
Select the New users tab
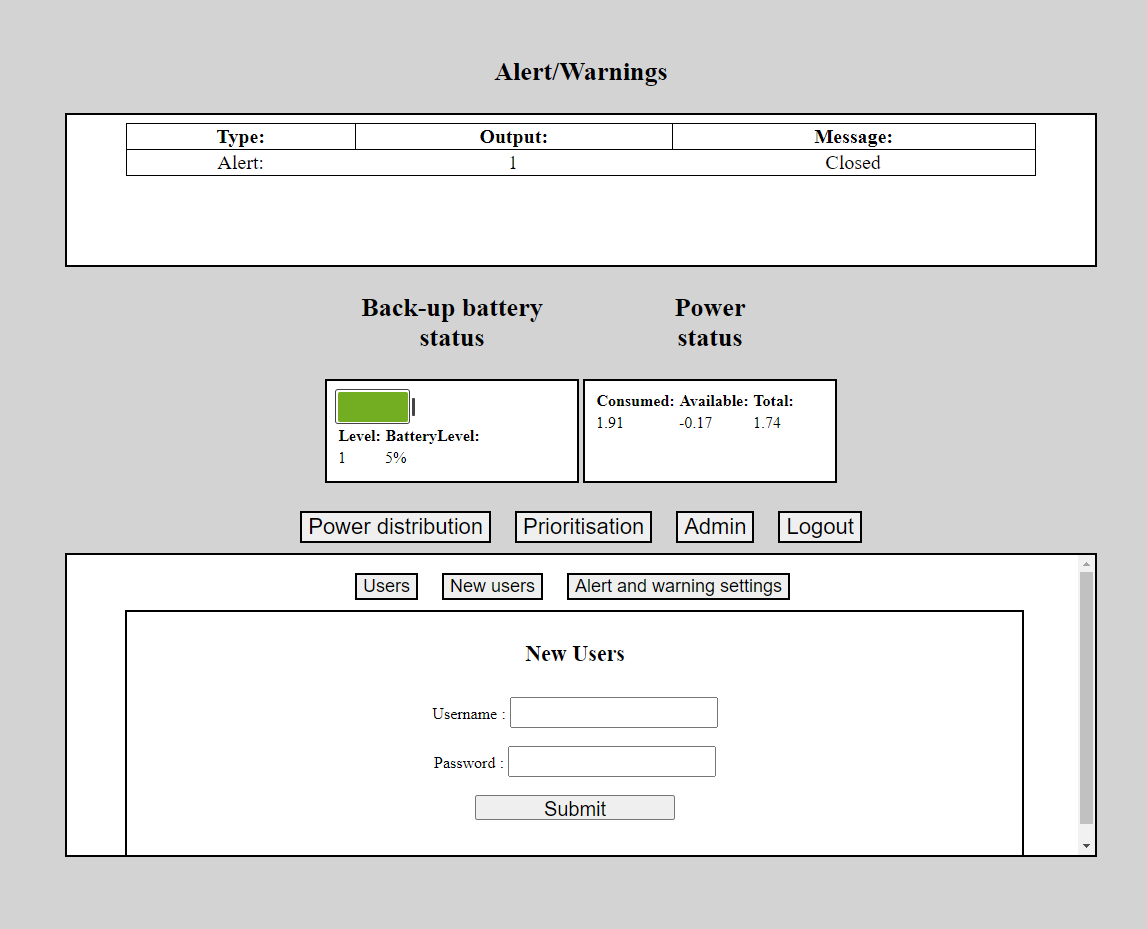click(492, 586)
